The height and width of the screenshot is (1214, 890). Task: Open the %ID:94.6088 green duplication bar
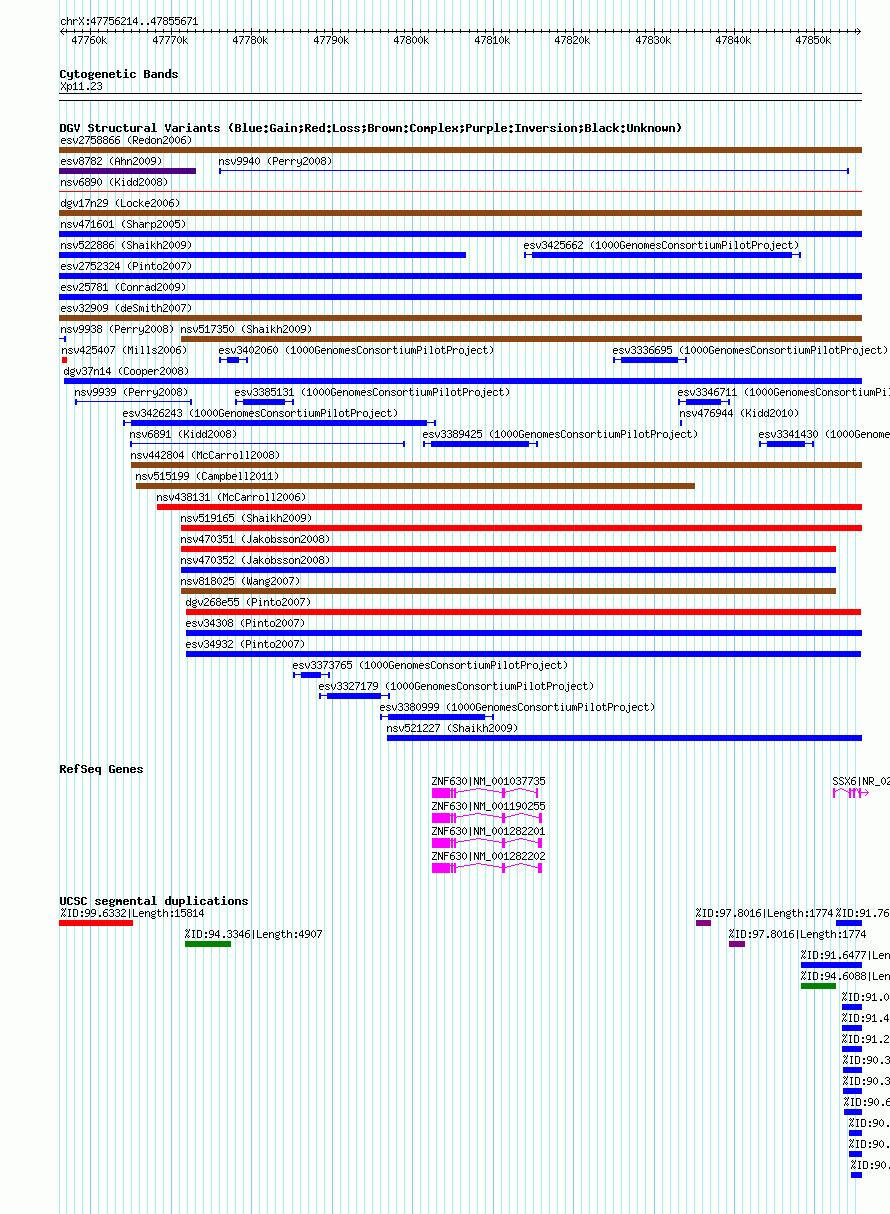tap(818, 986)
